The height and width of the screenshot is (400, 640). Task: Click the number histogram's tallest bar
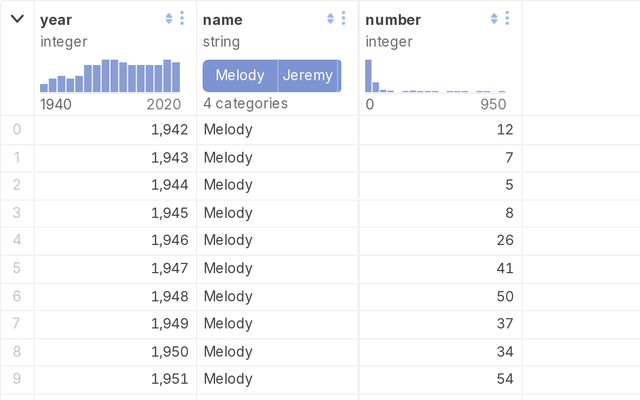(x=368, y=76)
